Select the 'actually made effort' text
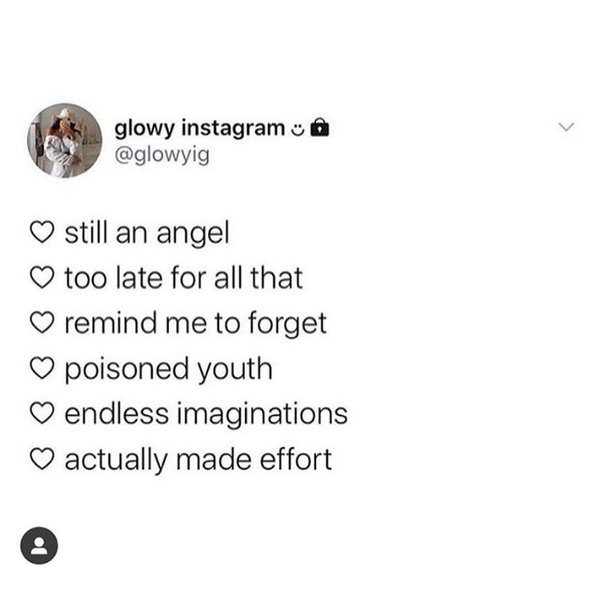 [x=198, y=460]
